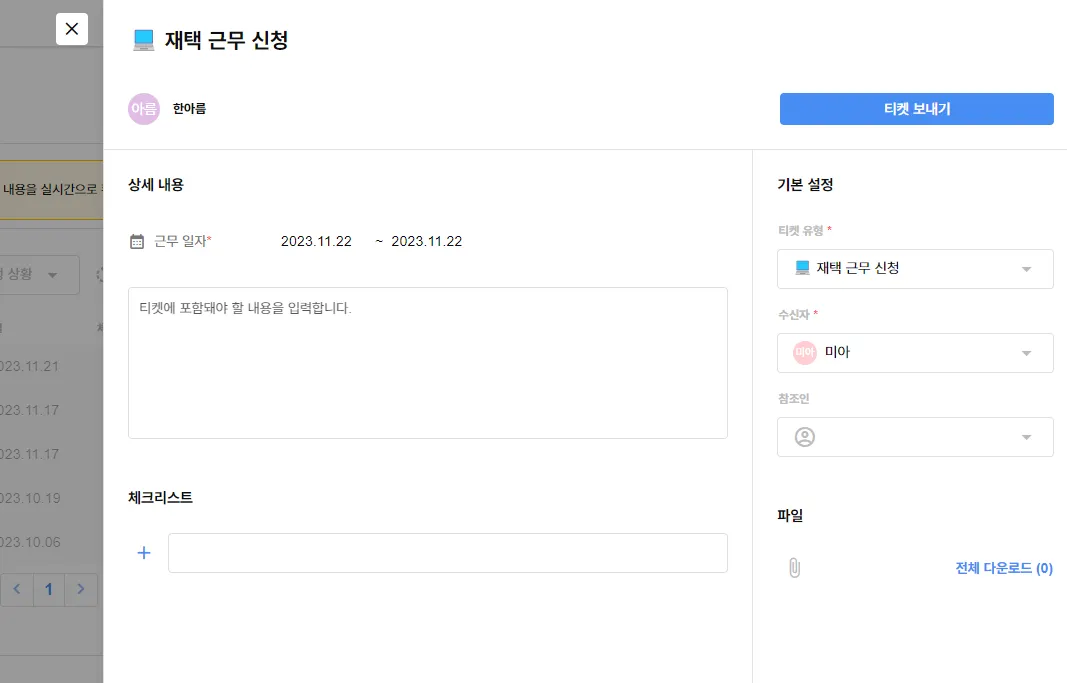Viewport: 1067px width, 683px height.
Task: Open the 수신자 dropdown arrow
Action: 1026,353
